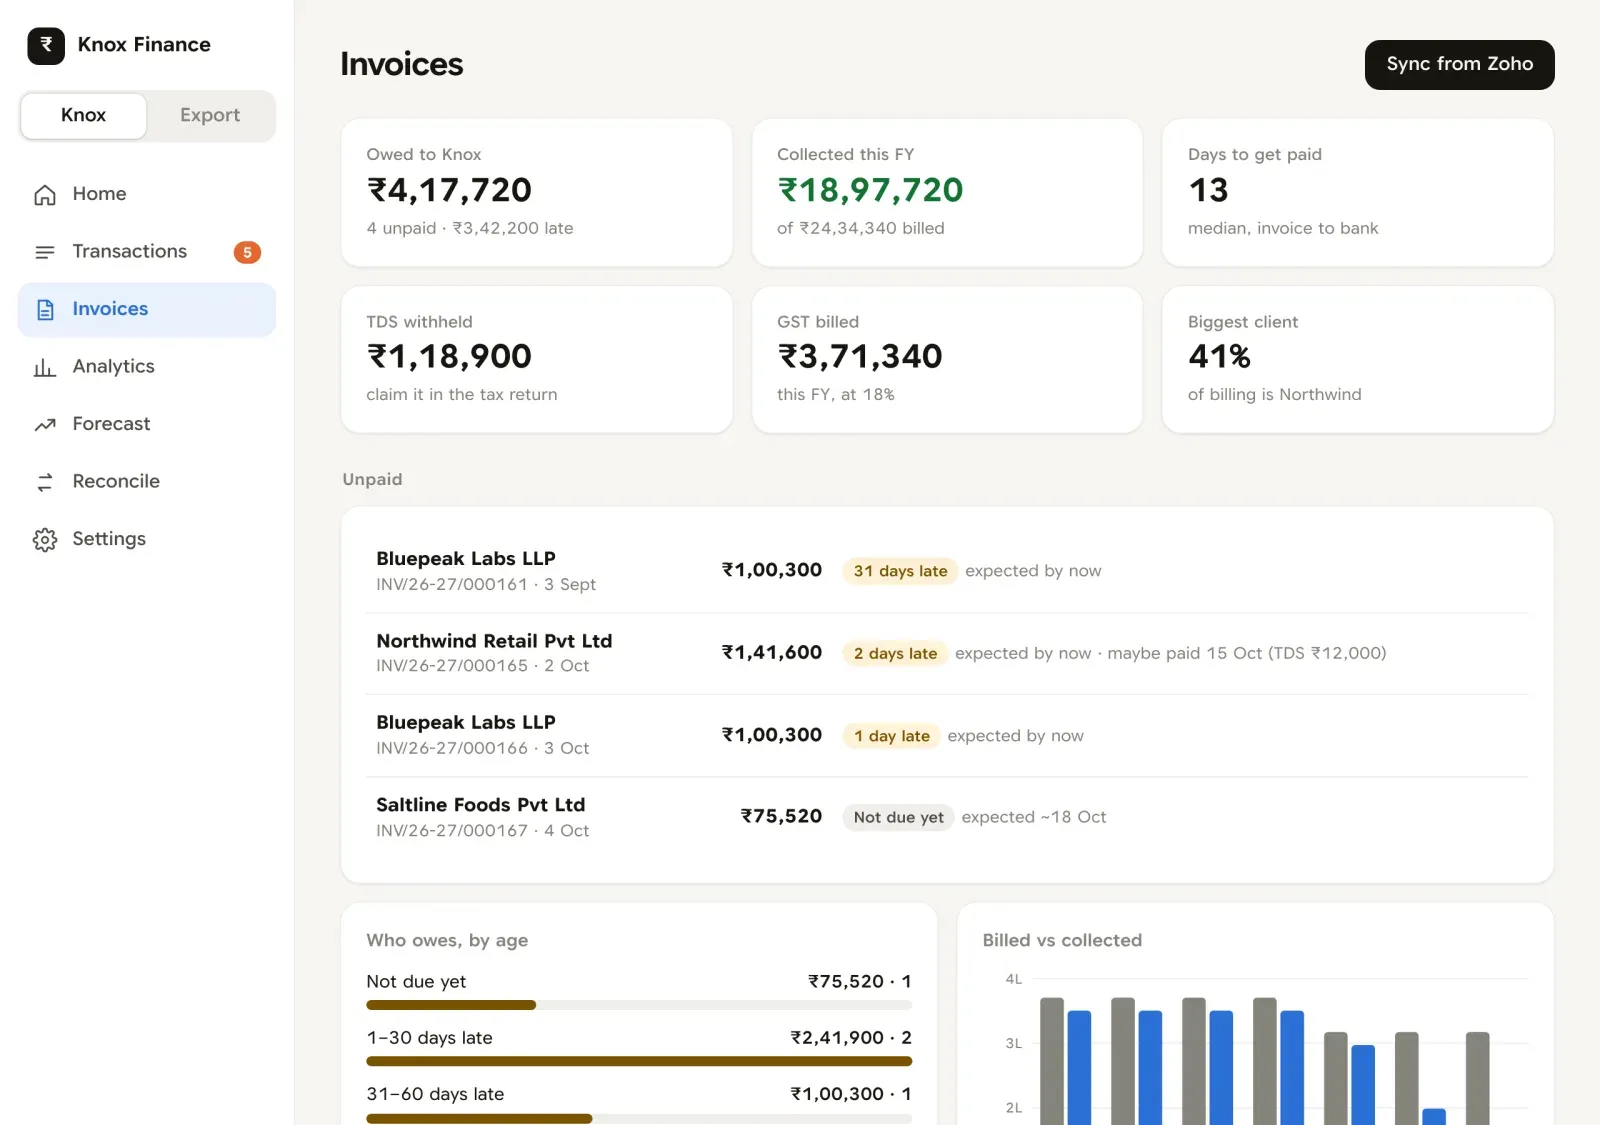Open the Owed to Knox card
1600x1125 pixels.
[537, 193]
